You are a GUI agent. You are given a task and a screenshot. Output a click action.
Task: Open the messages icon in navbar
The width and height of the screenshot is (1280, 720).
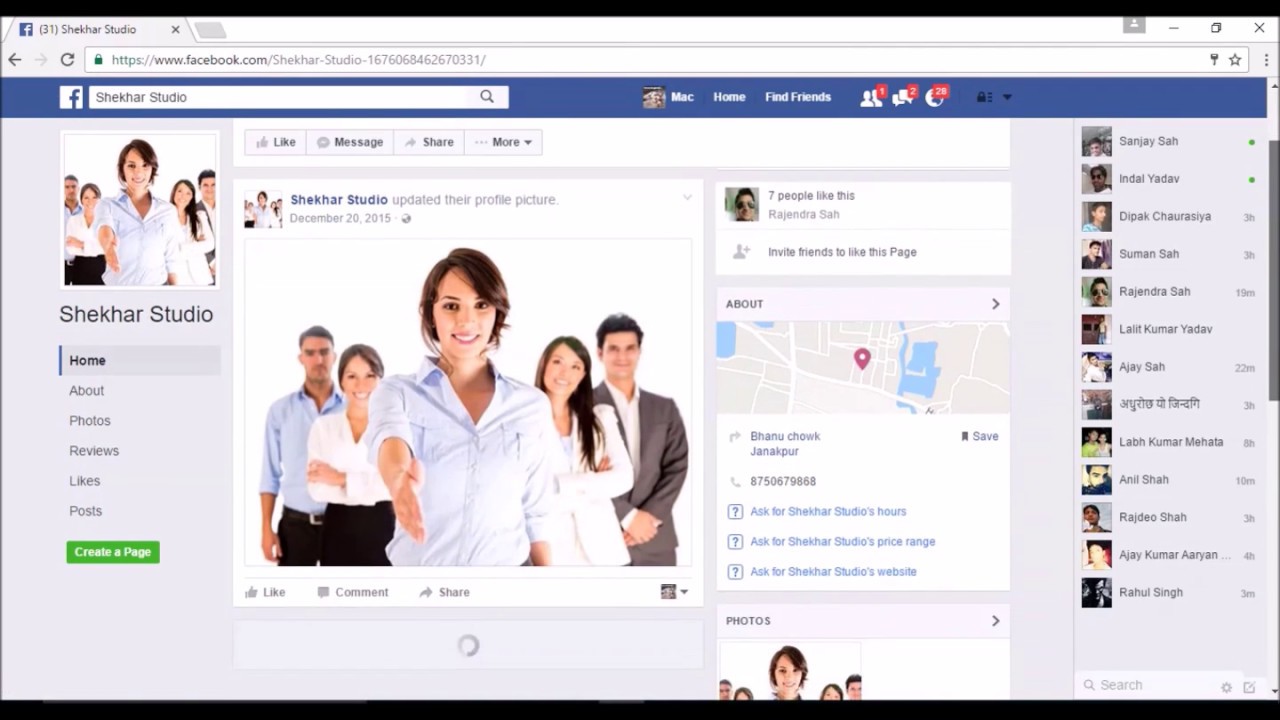coord(904,97)
